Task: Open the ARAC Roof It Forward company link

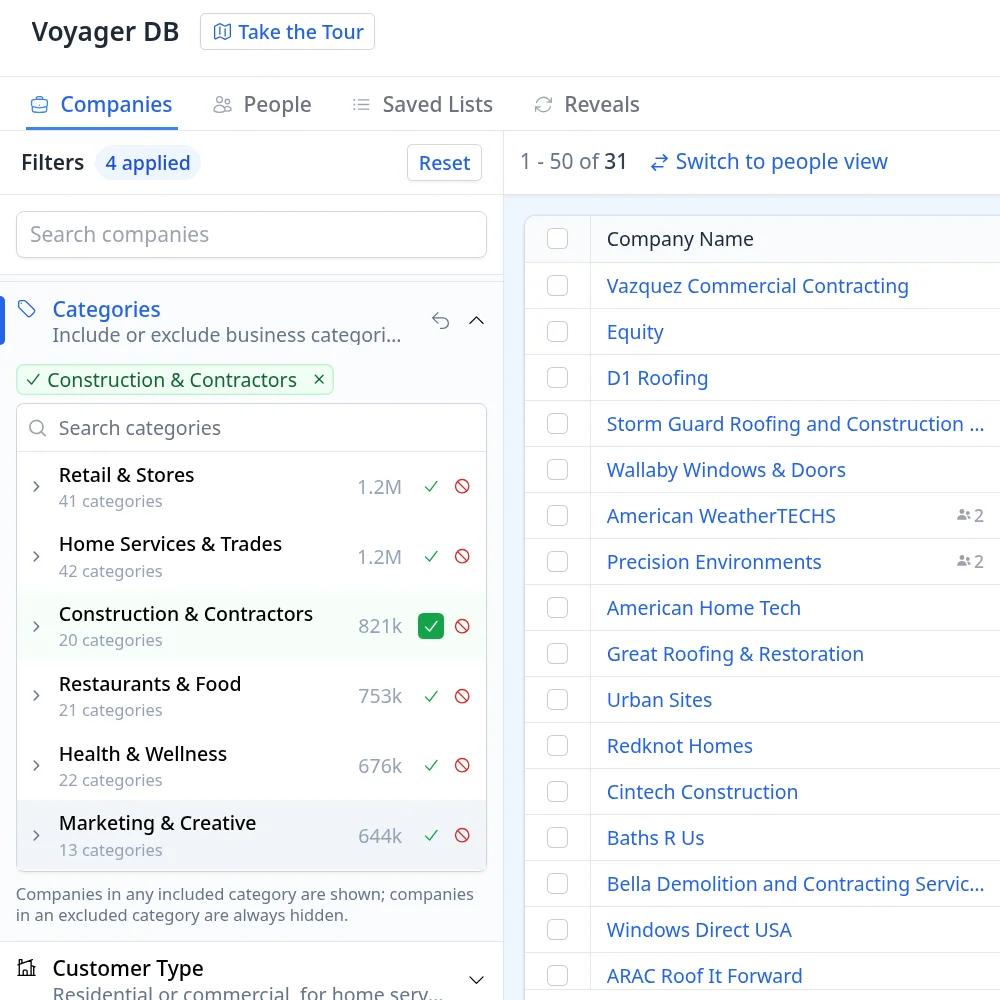Action: 704,976
